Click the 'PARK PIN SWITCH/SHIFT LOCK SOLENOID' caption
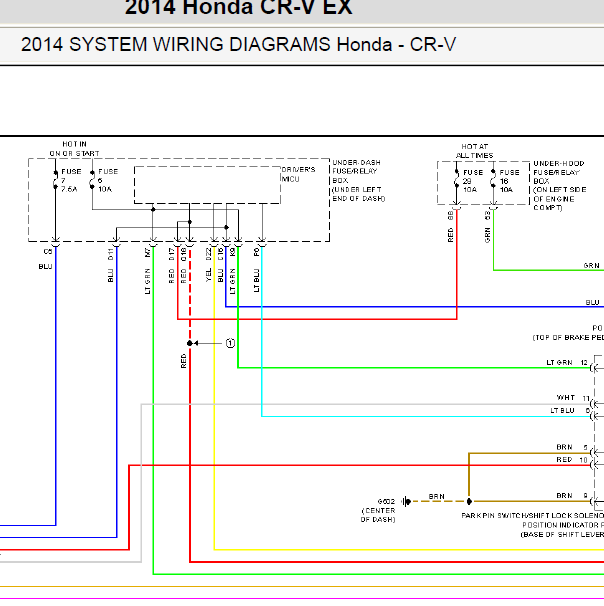The image size is (604, 606). tap(533, 516)
